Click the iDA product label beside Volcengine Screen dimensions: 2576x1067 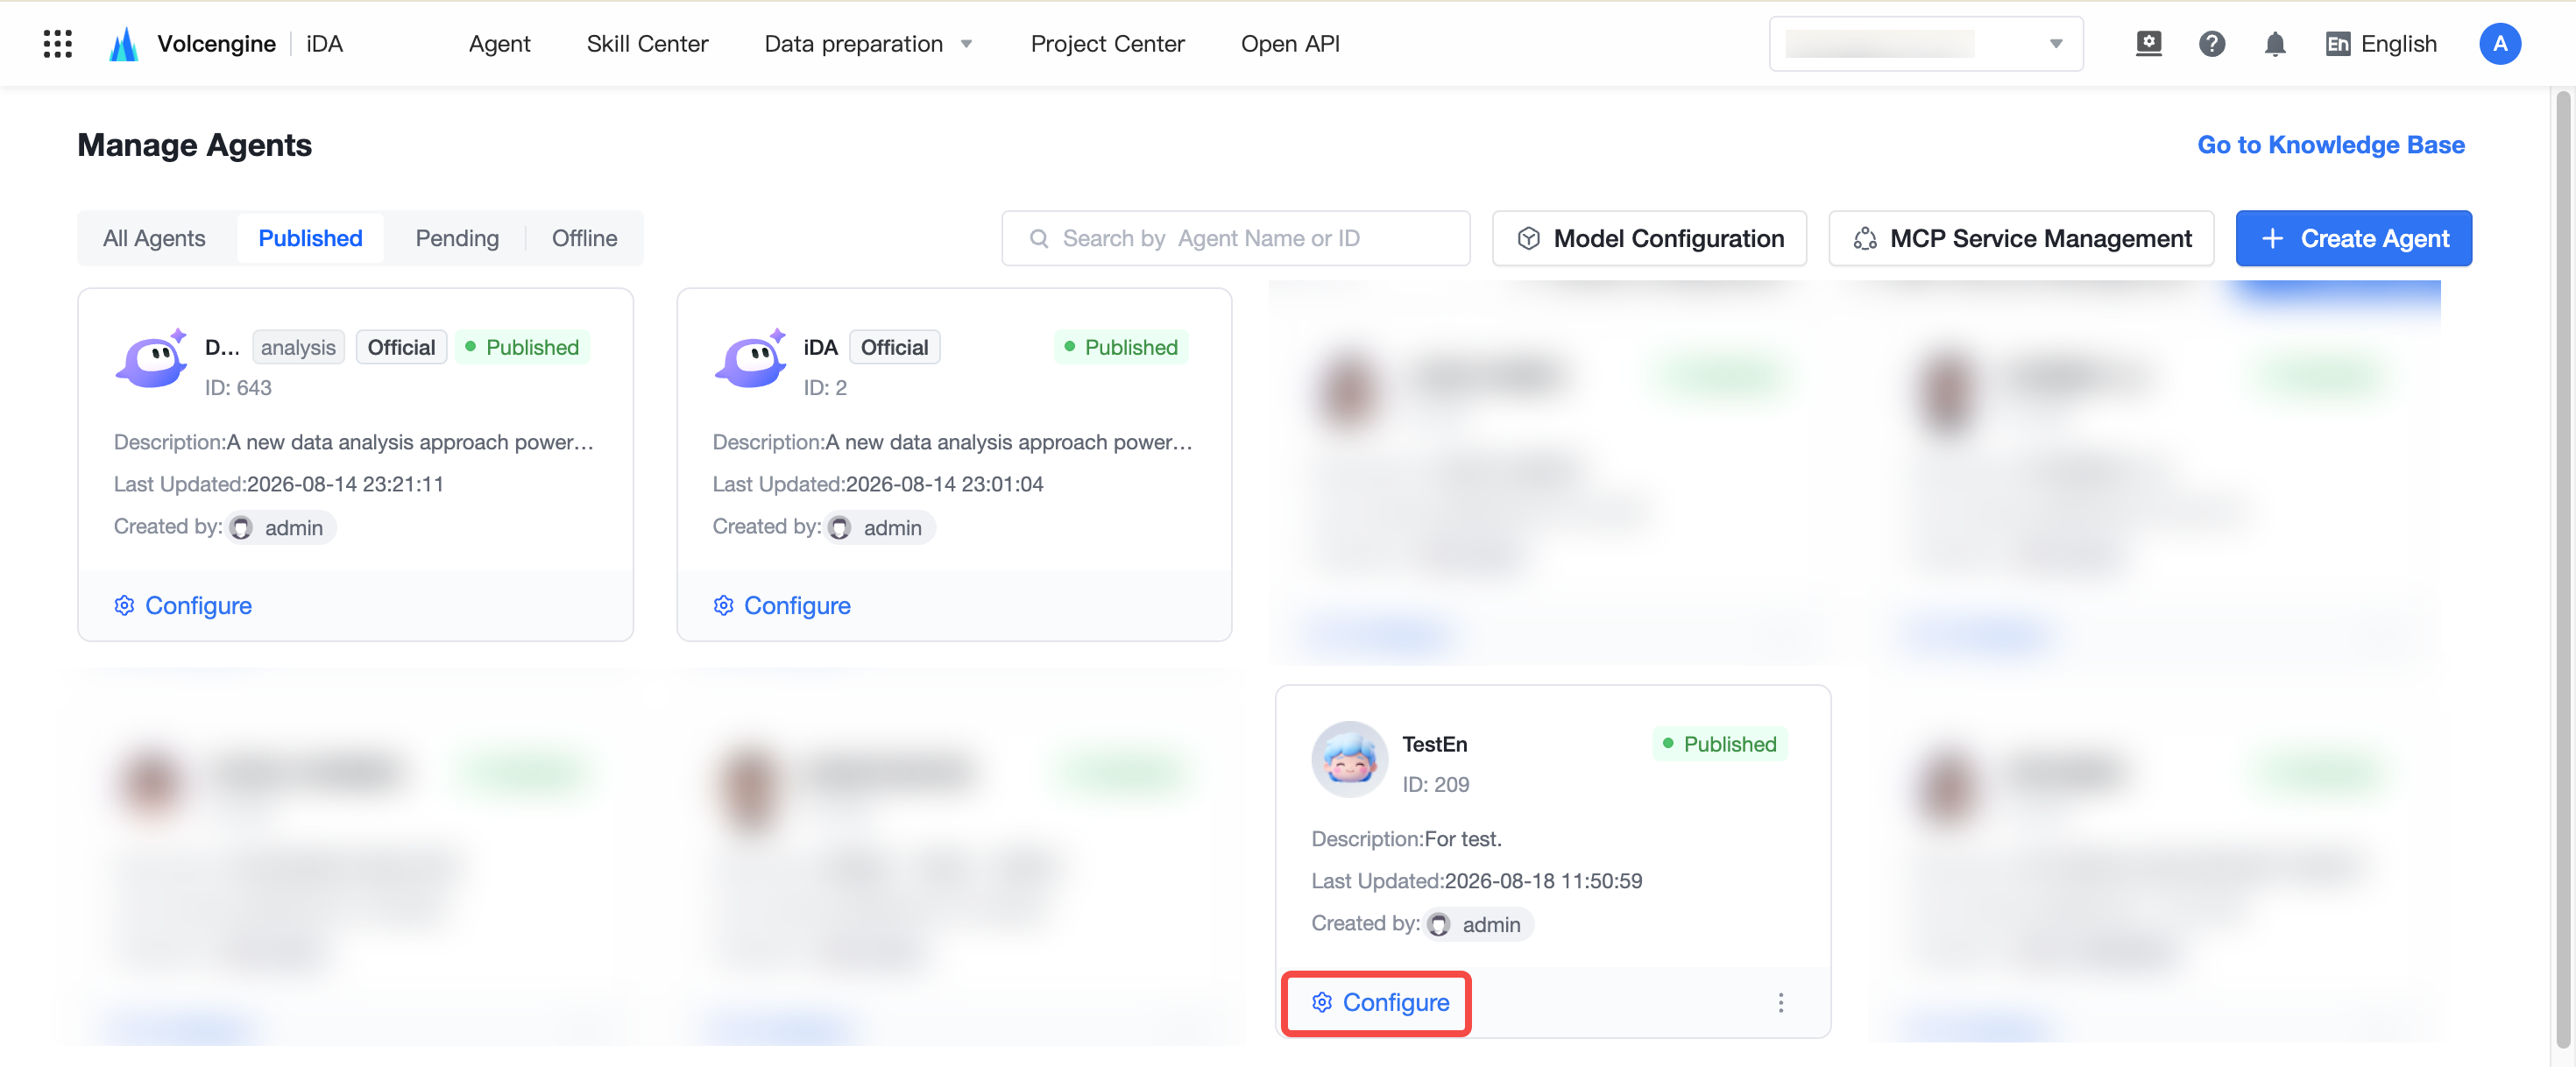tap(324, 44)
